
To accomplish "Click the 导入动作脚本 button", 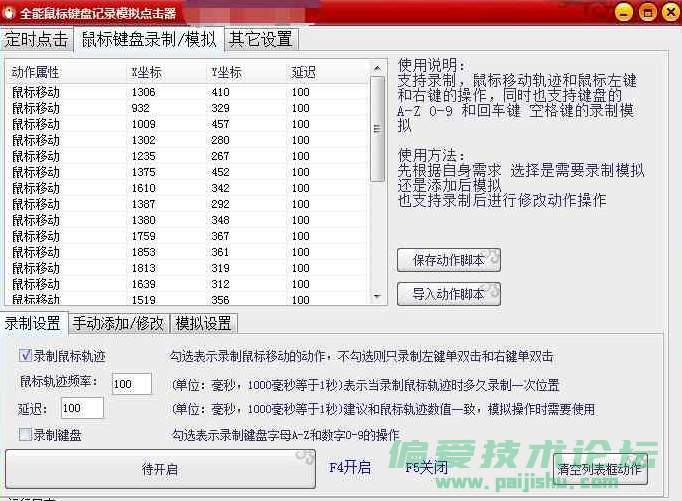I will click(449, 294).
